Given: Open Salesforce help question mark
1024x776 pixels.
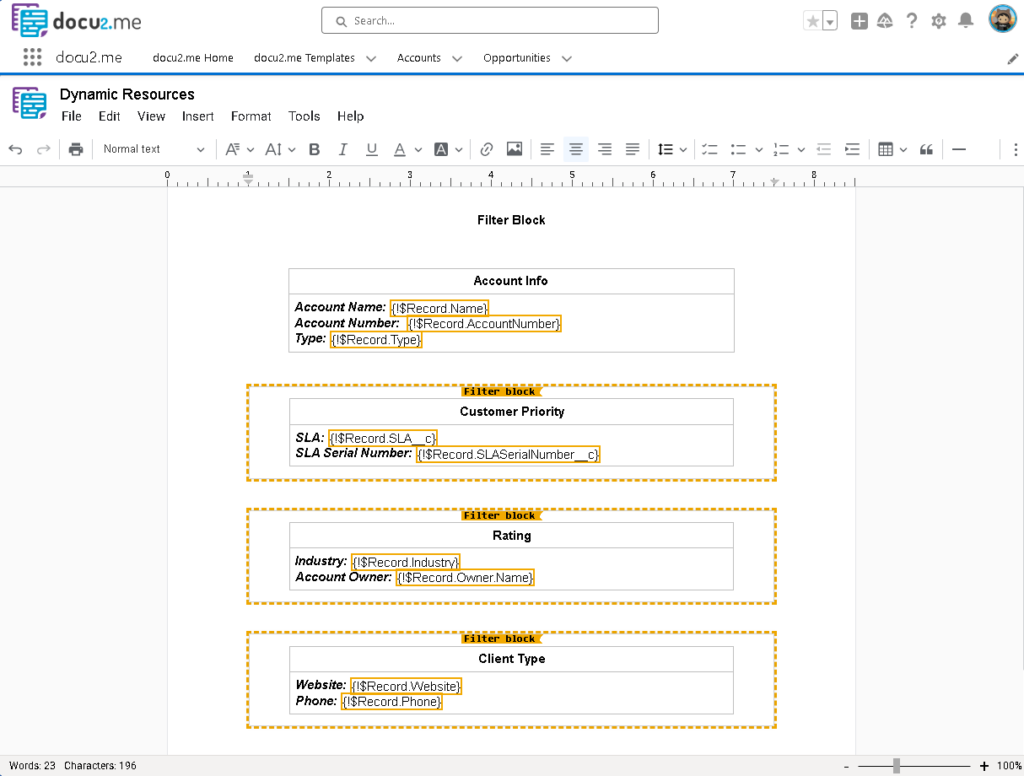Looking at the screenshot, I should coord(912,21).
